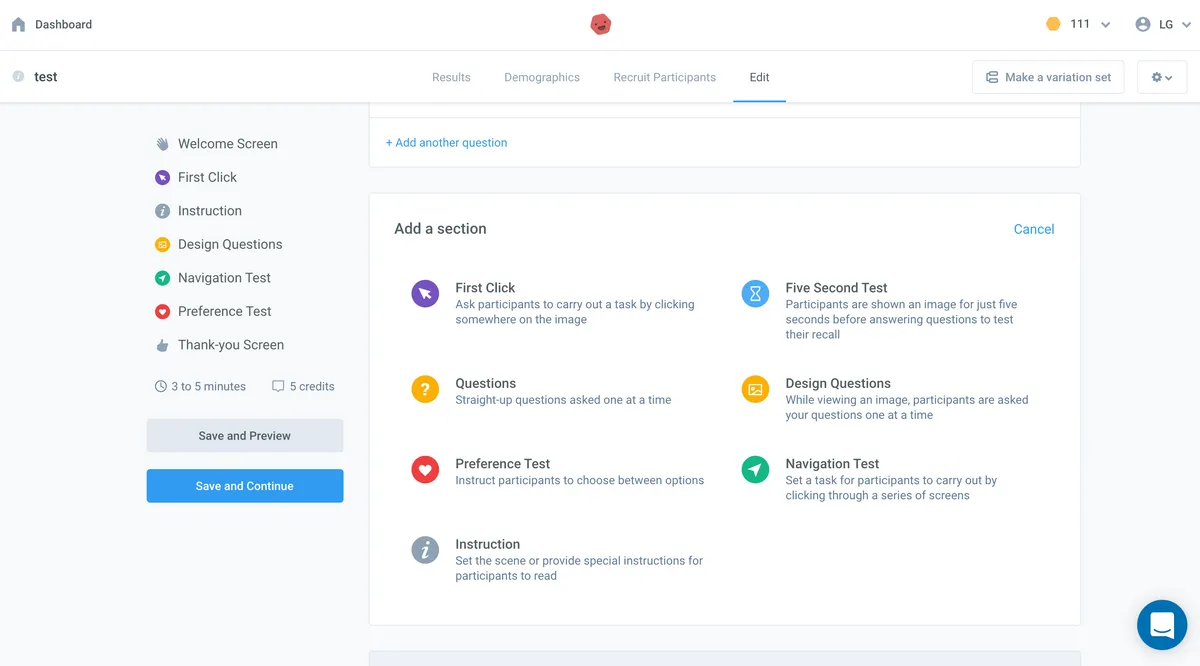Click the green Navigation Test sidebar icon
1200x666 pixels.
coord(162,278)
